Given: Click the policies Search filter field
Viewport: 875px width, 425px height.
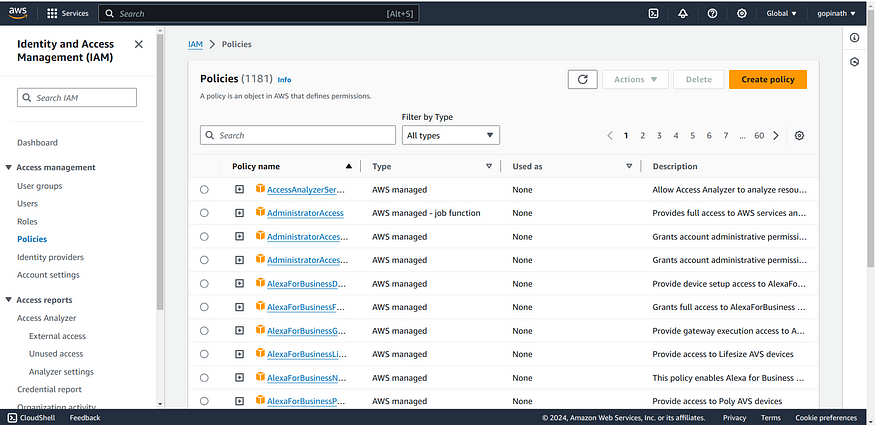Looking at the screenshot, I should [x=298, y=135].
